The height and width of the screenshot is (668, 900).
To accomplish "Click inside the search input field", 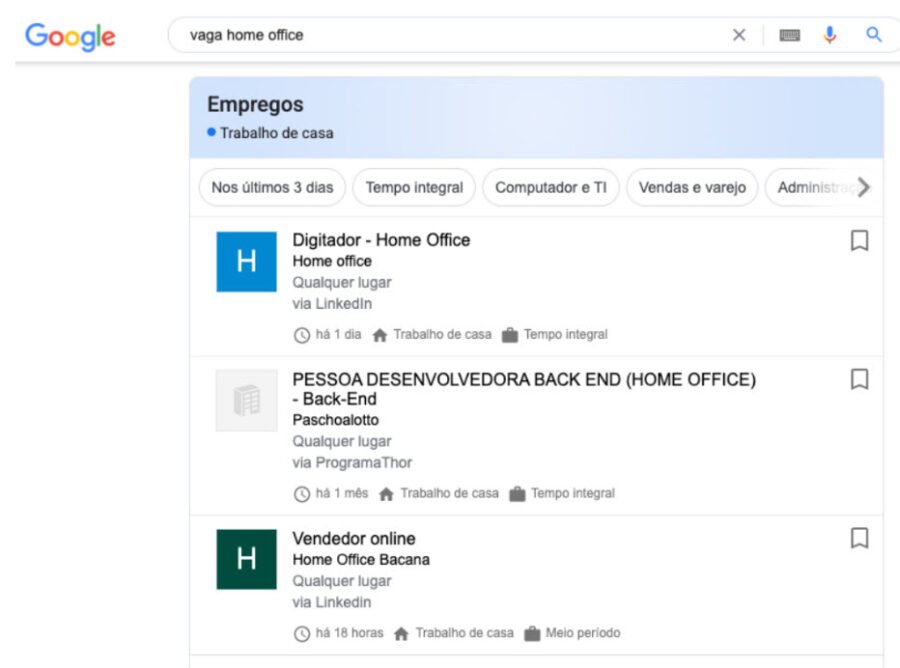I will [450, 35].
